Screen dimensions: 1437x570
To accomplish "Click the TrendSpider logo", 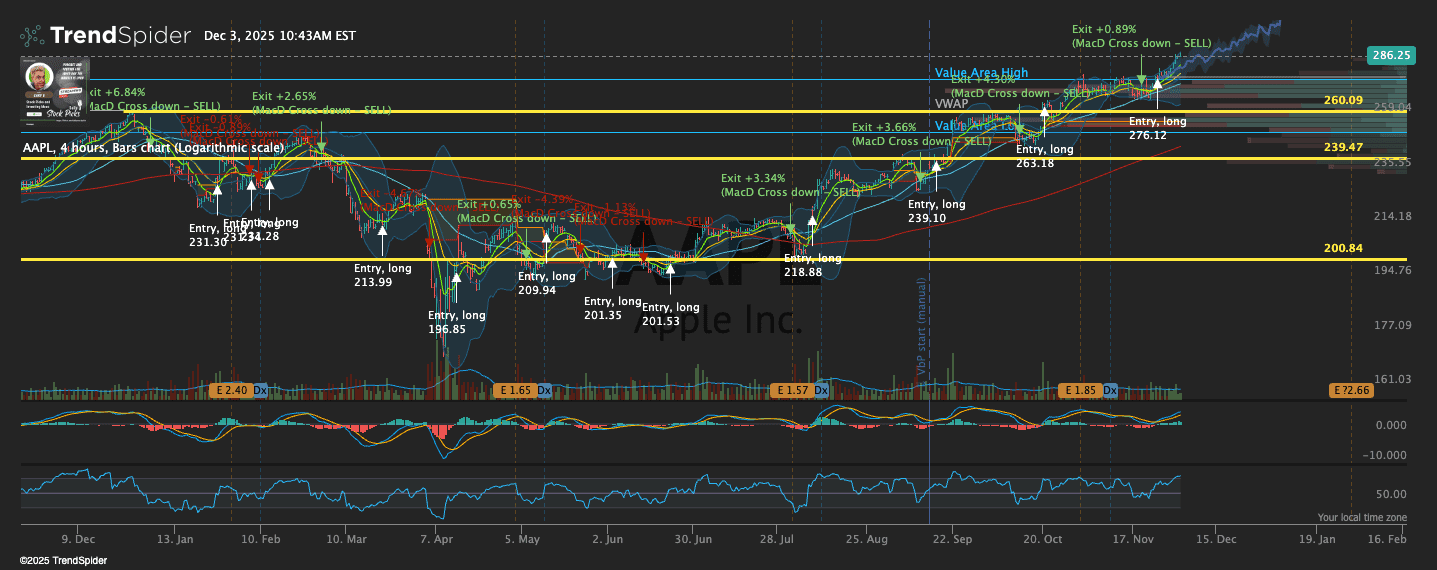I will 105,36.
